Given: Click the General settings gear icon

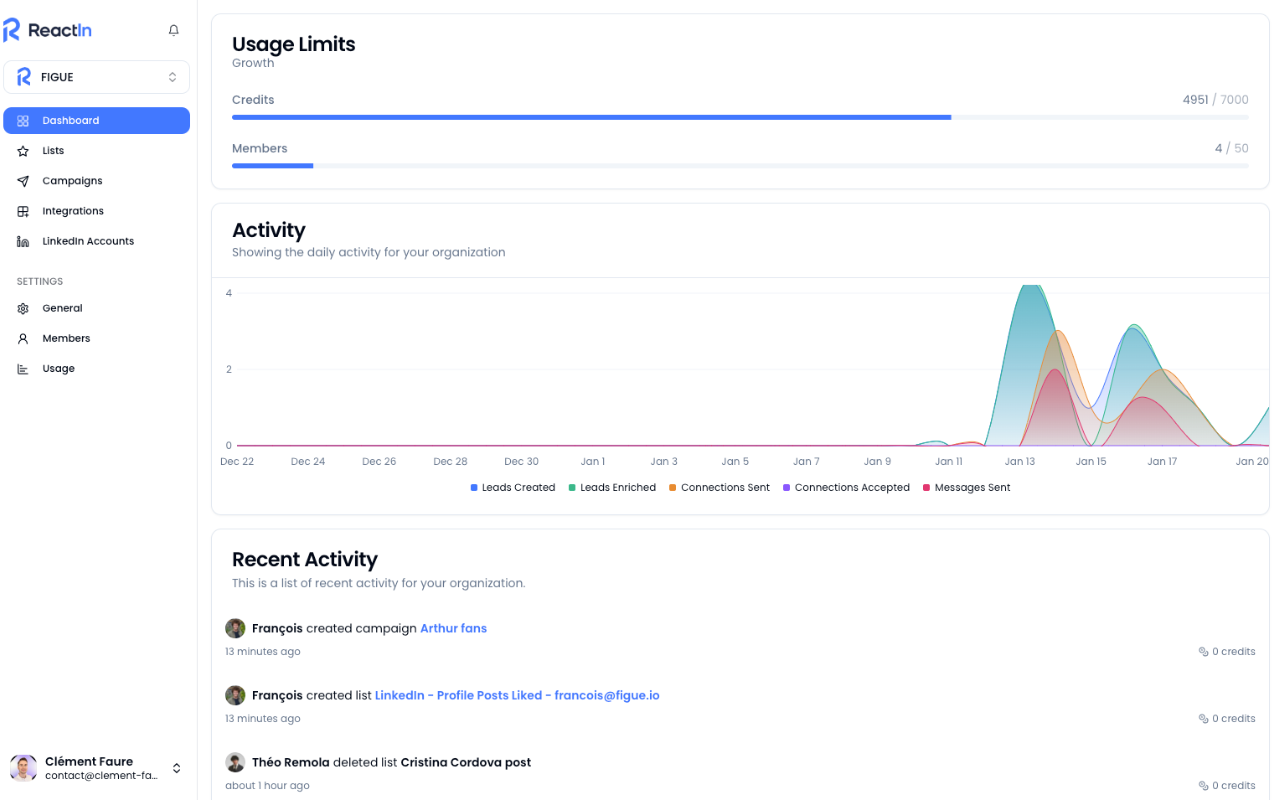Looking at the screenshot, I should (23, 309).
